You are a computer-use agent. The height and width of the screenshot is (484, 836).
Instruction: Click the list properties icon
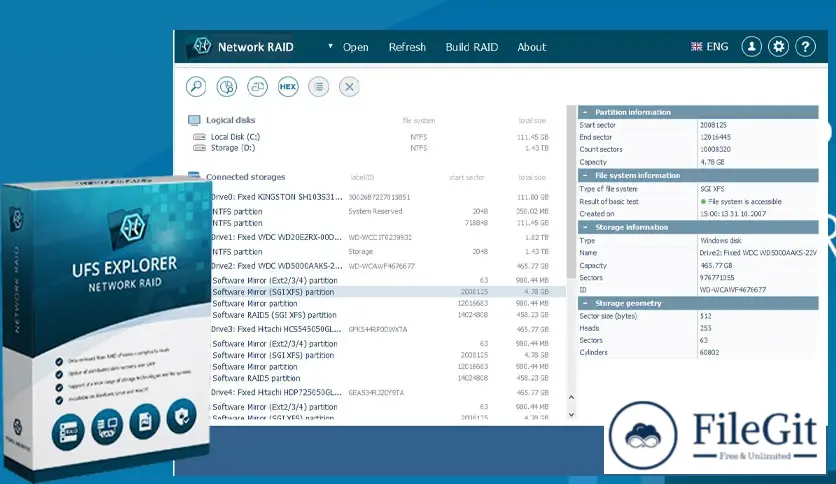pyautogui.click(x=319, y=86)
